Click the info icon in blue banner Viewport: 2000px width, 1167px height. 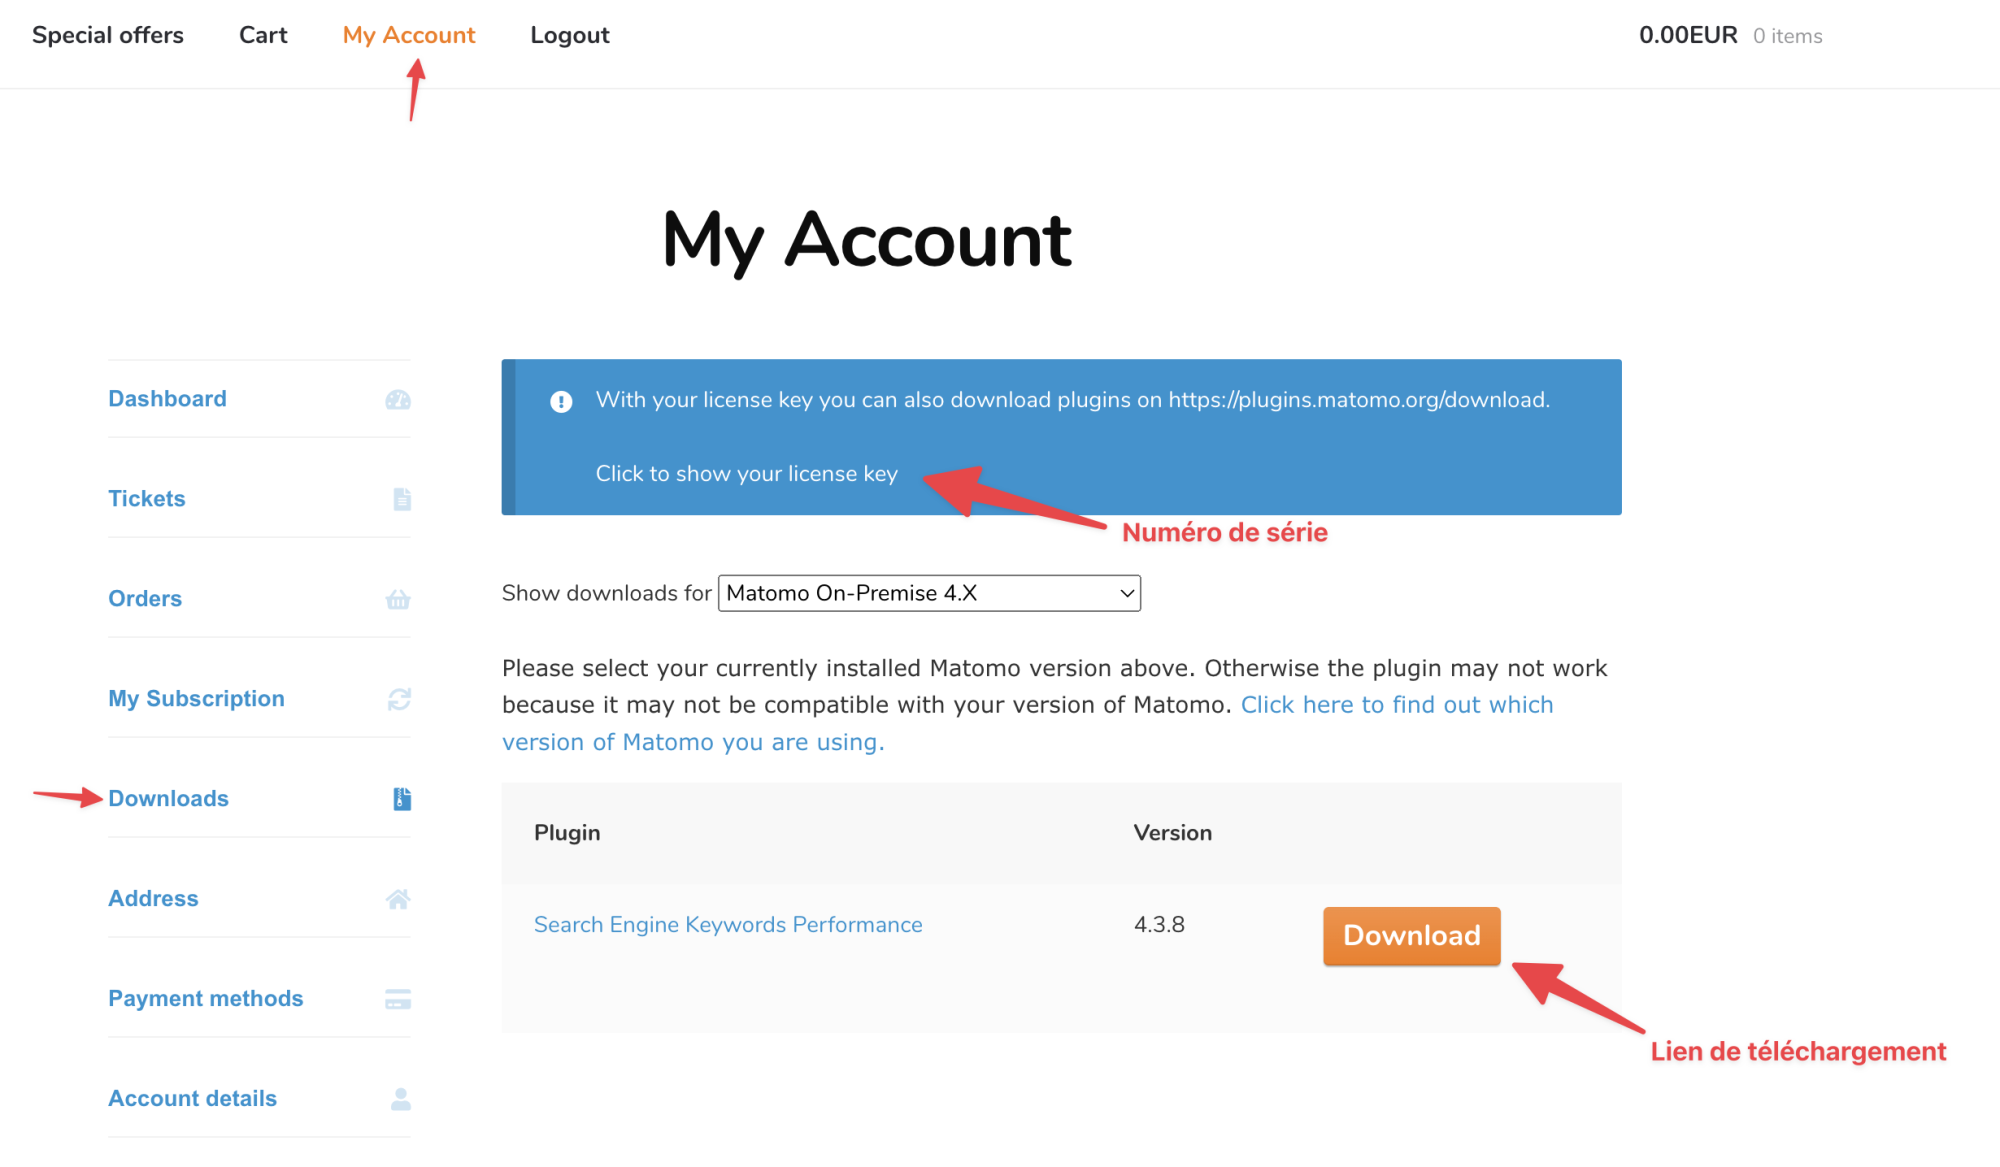coord(561,402)
